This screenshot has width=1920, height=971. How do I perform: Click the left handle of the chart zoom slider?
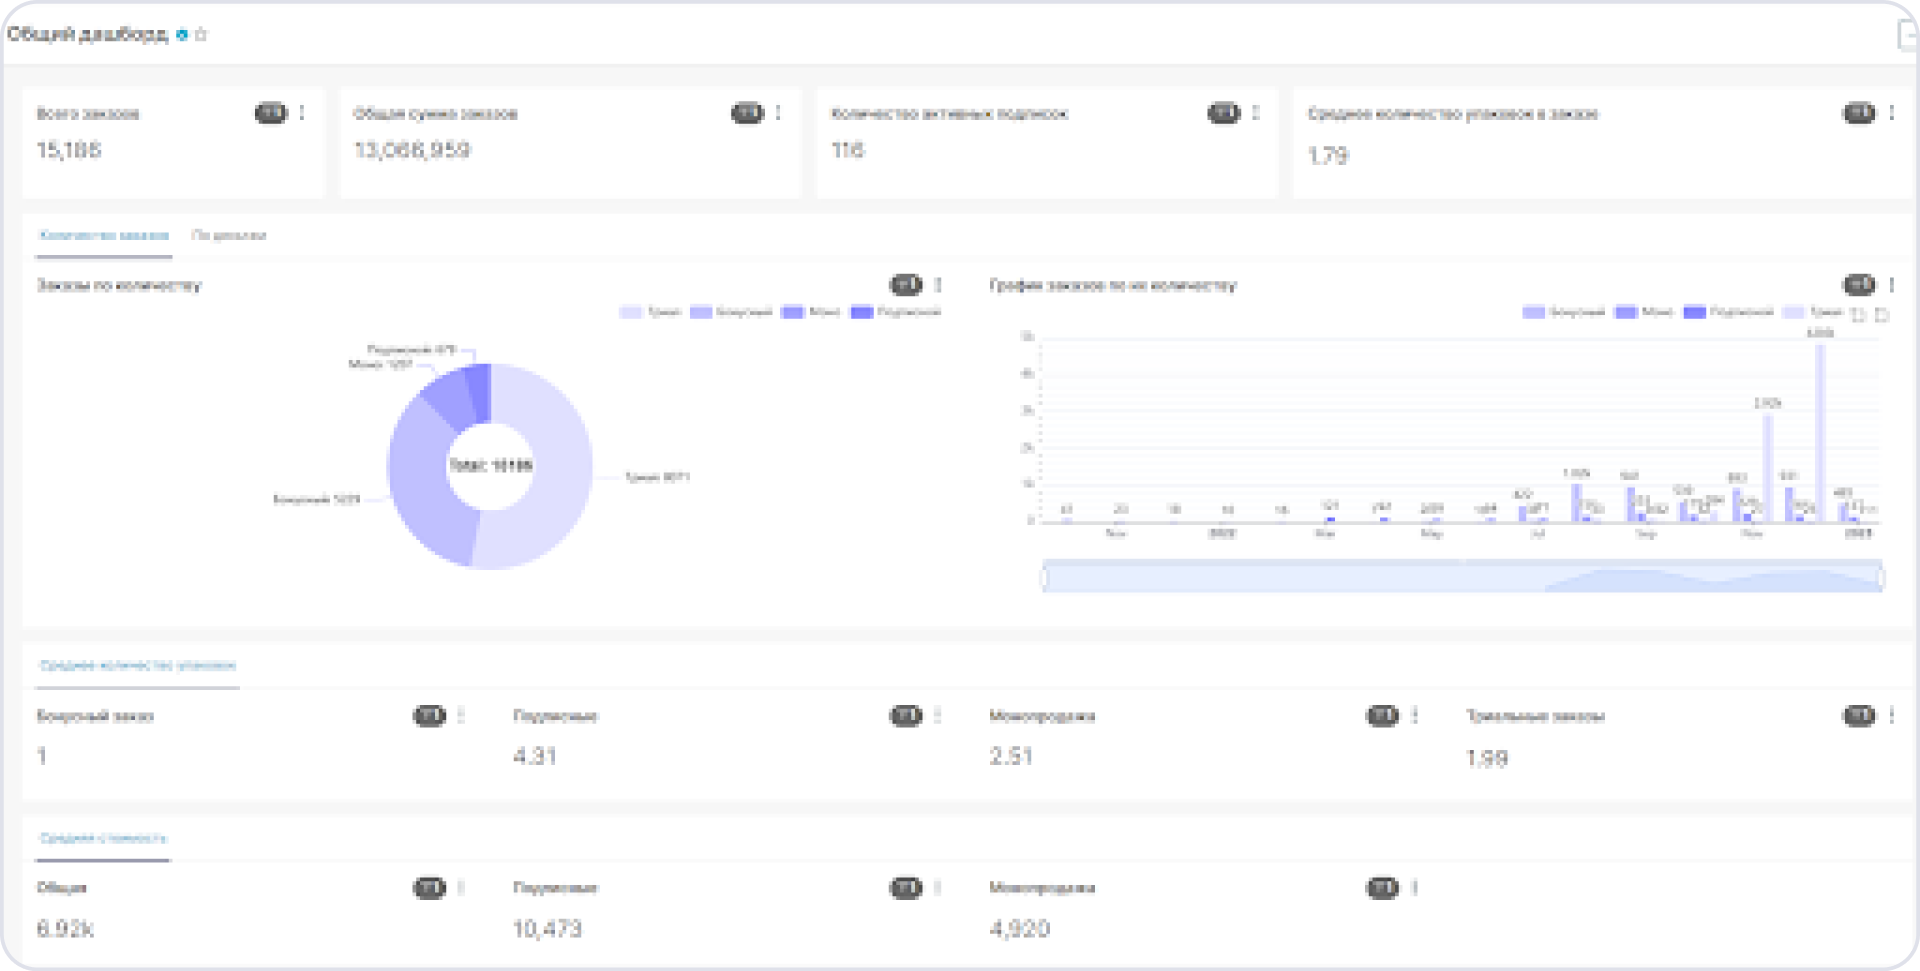pos(1045,577)
